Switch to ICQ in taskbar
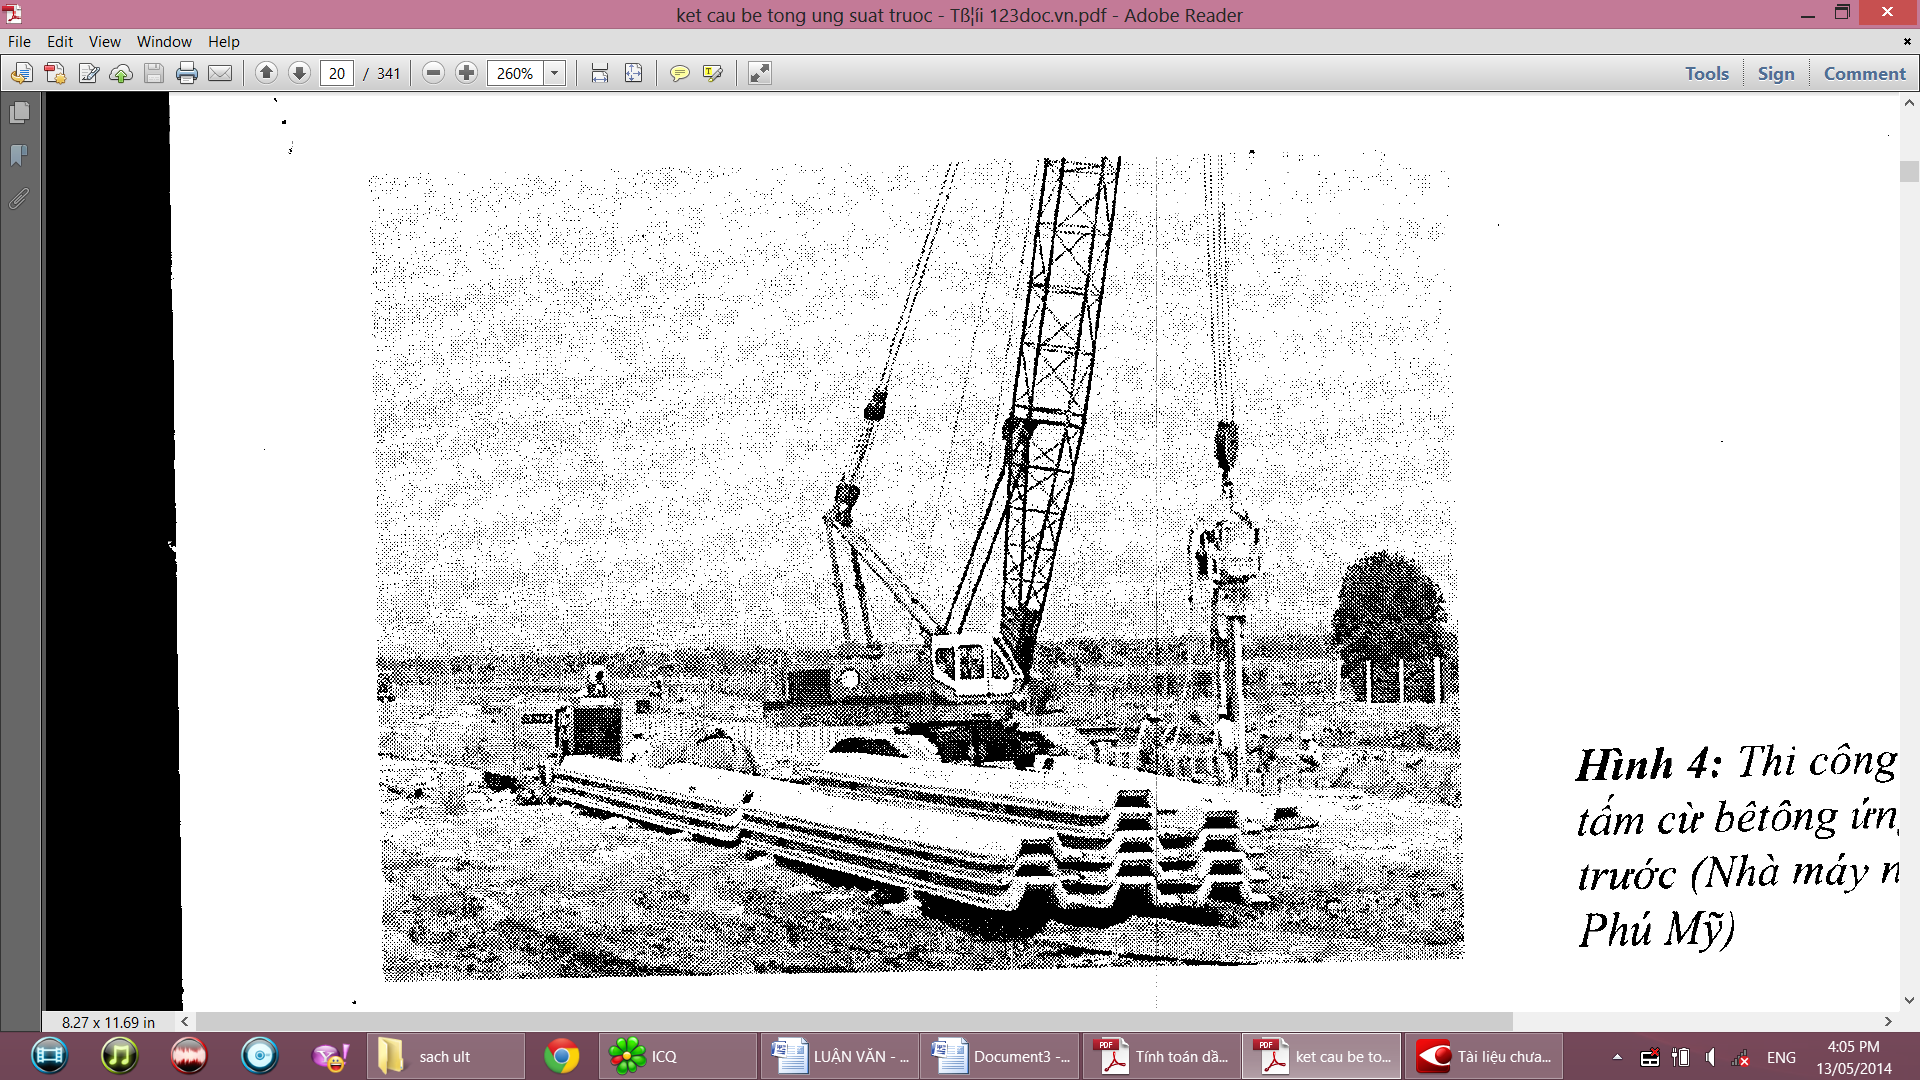Viewport: 1920px width, 1080px height. click(677, 1056)
